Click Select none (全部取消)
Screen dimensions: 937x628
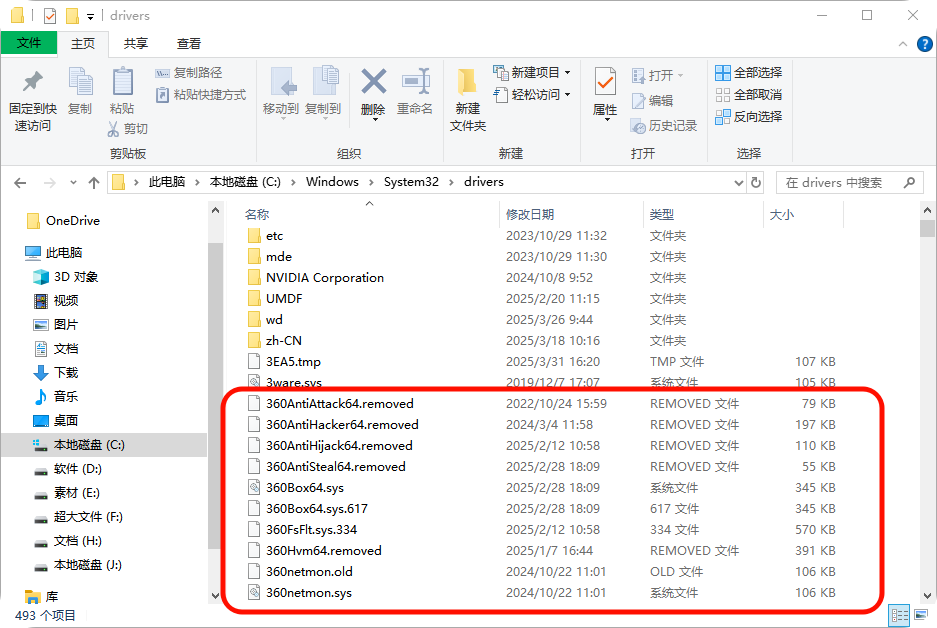coord(749,94)
